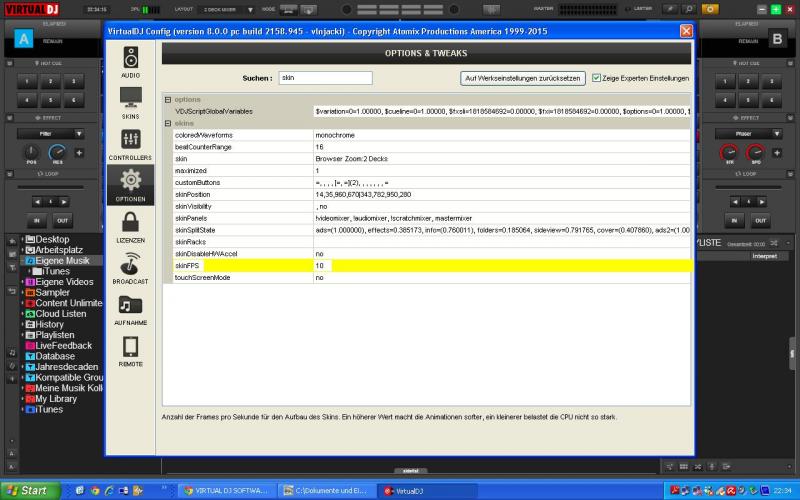
Task: Toggle Zeige Experten Einstellungen checkbox
Action: pyautogui.click(x=596, y=78)
